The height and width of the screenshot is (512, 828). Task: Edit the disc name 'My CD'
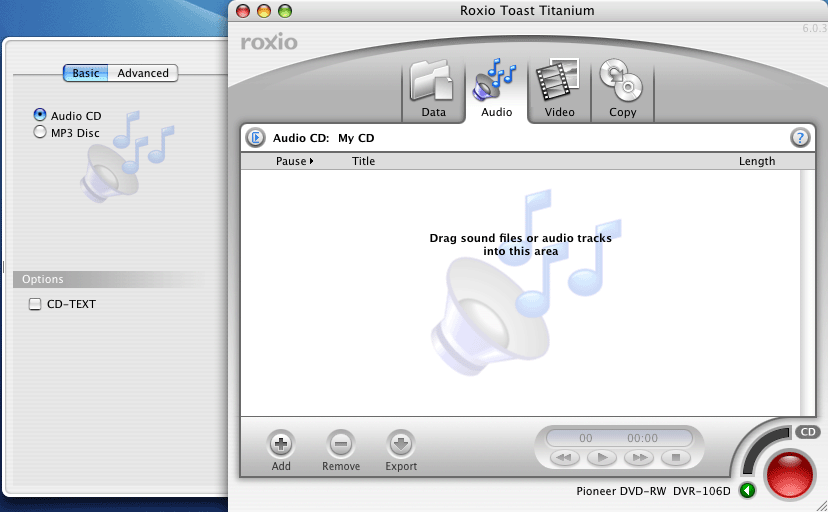(x=356, y=138)
